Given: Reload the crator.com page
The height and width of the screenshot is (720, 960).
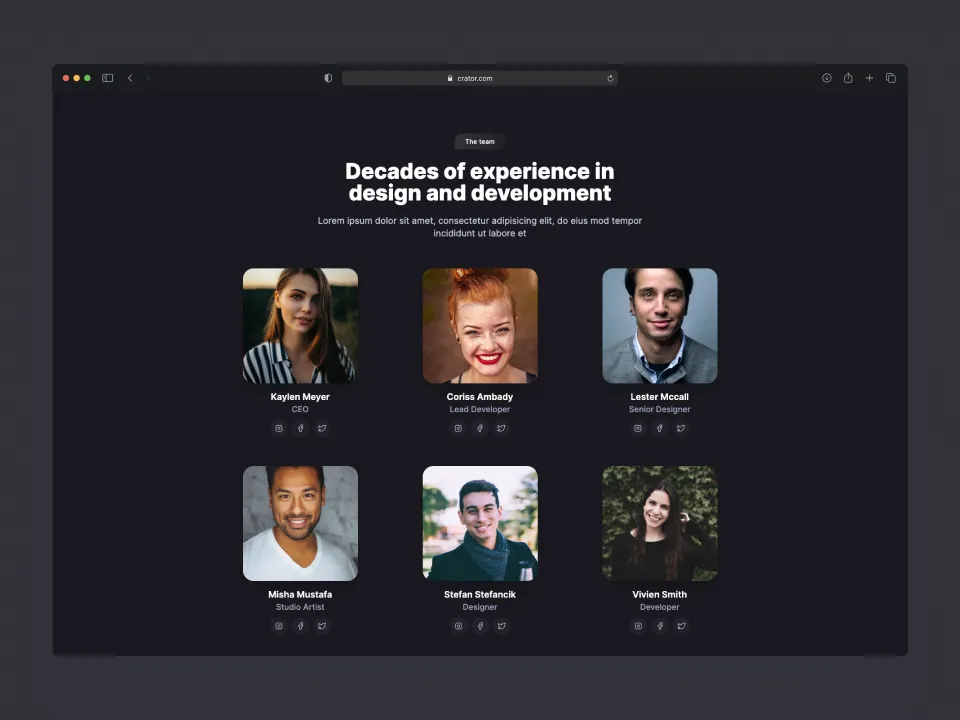Looking at the screenshot, I should click(610, 78).
